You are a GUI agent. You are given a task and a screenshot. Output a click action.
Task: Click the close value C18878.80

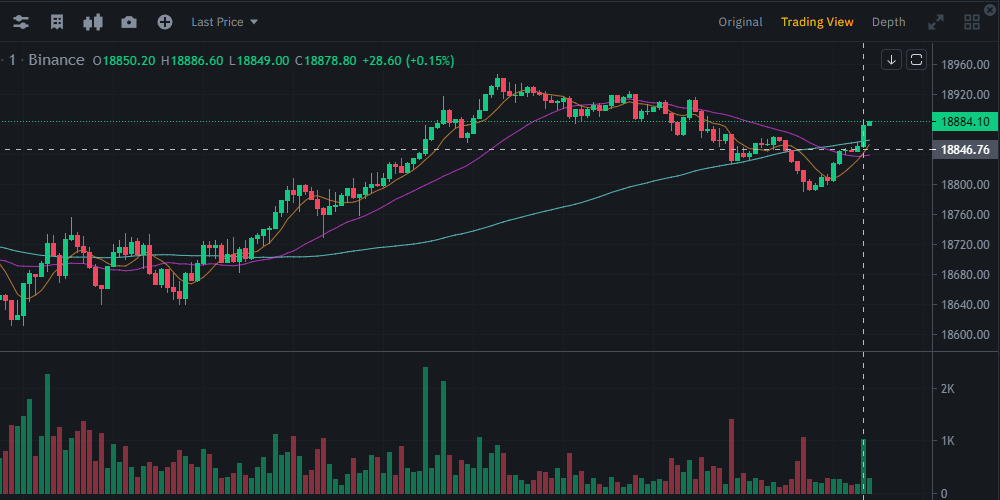click(x=325, y=61)
